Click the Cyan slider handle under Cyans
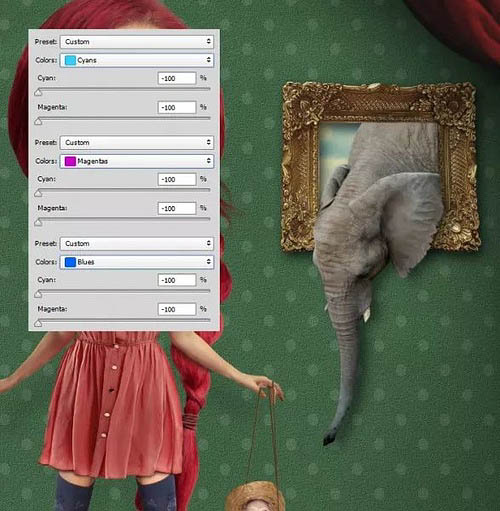Viewport: 500px width, 511px height. pyautogui.click(x=38, y=92)
